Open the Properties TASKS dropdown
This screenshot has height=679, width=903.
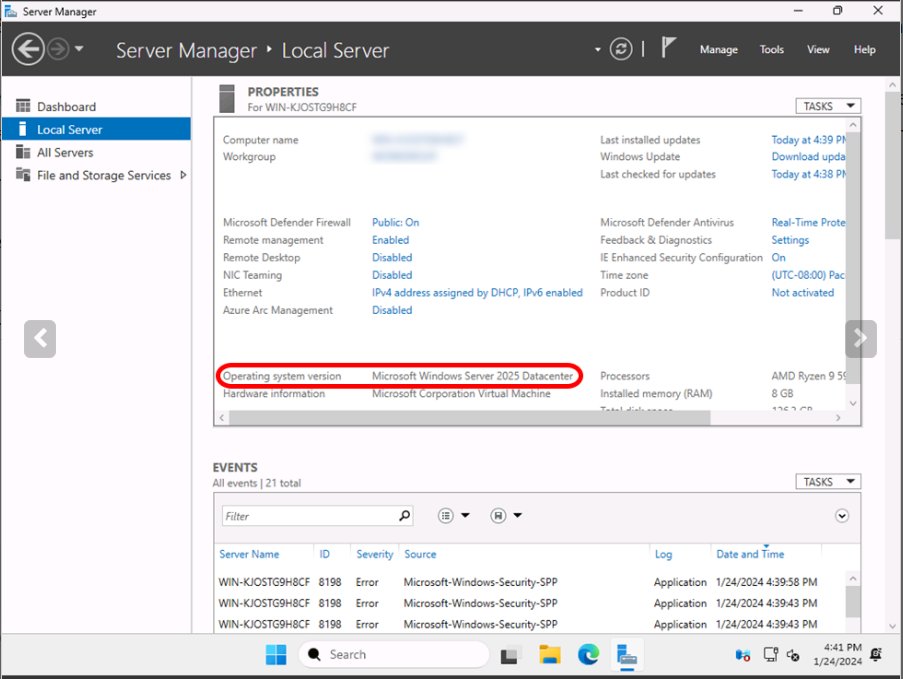click(x=828, y=106)
